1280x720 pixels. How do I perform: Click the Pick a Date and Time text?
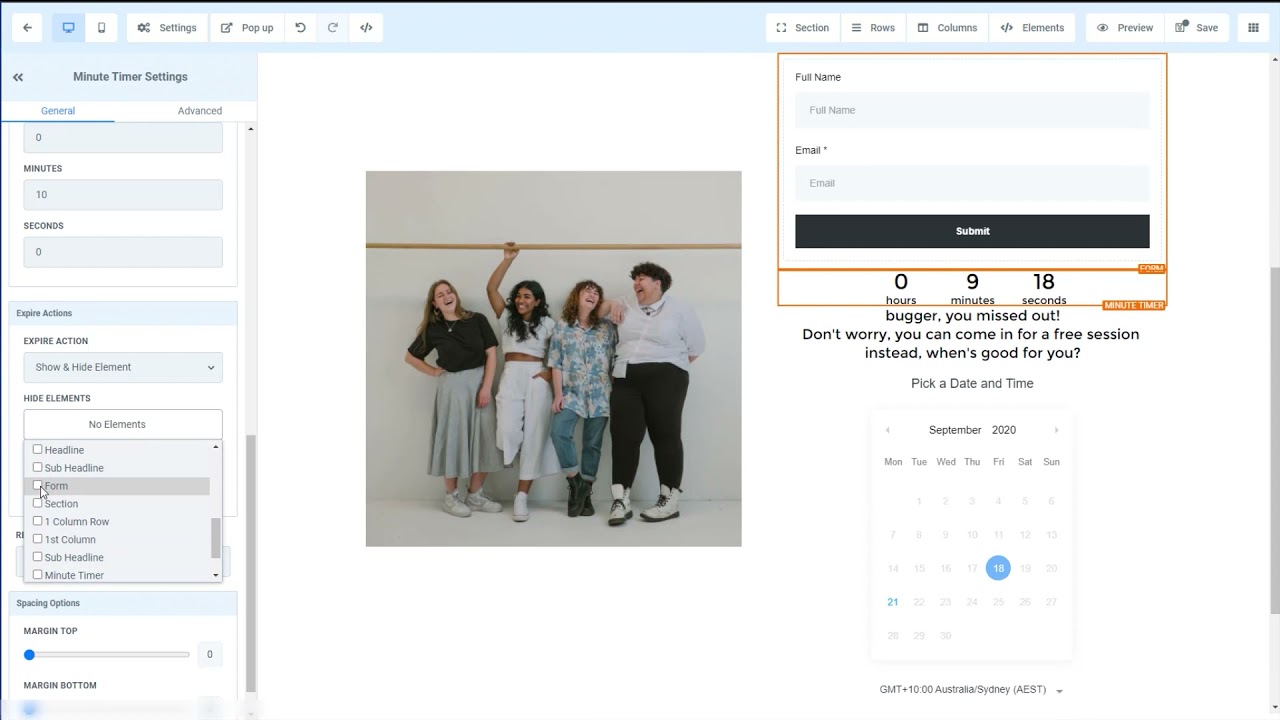point(972,383)
